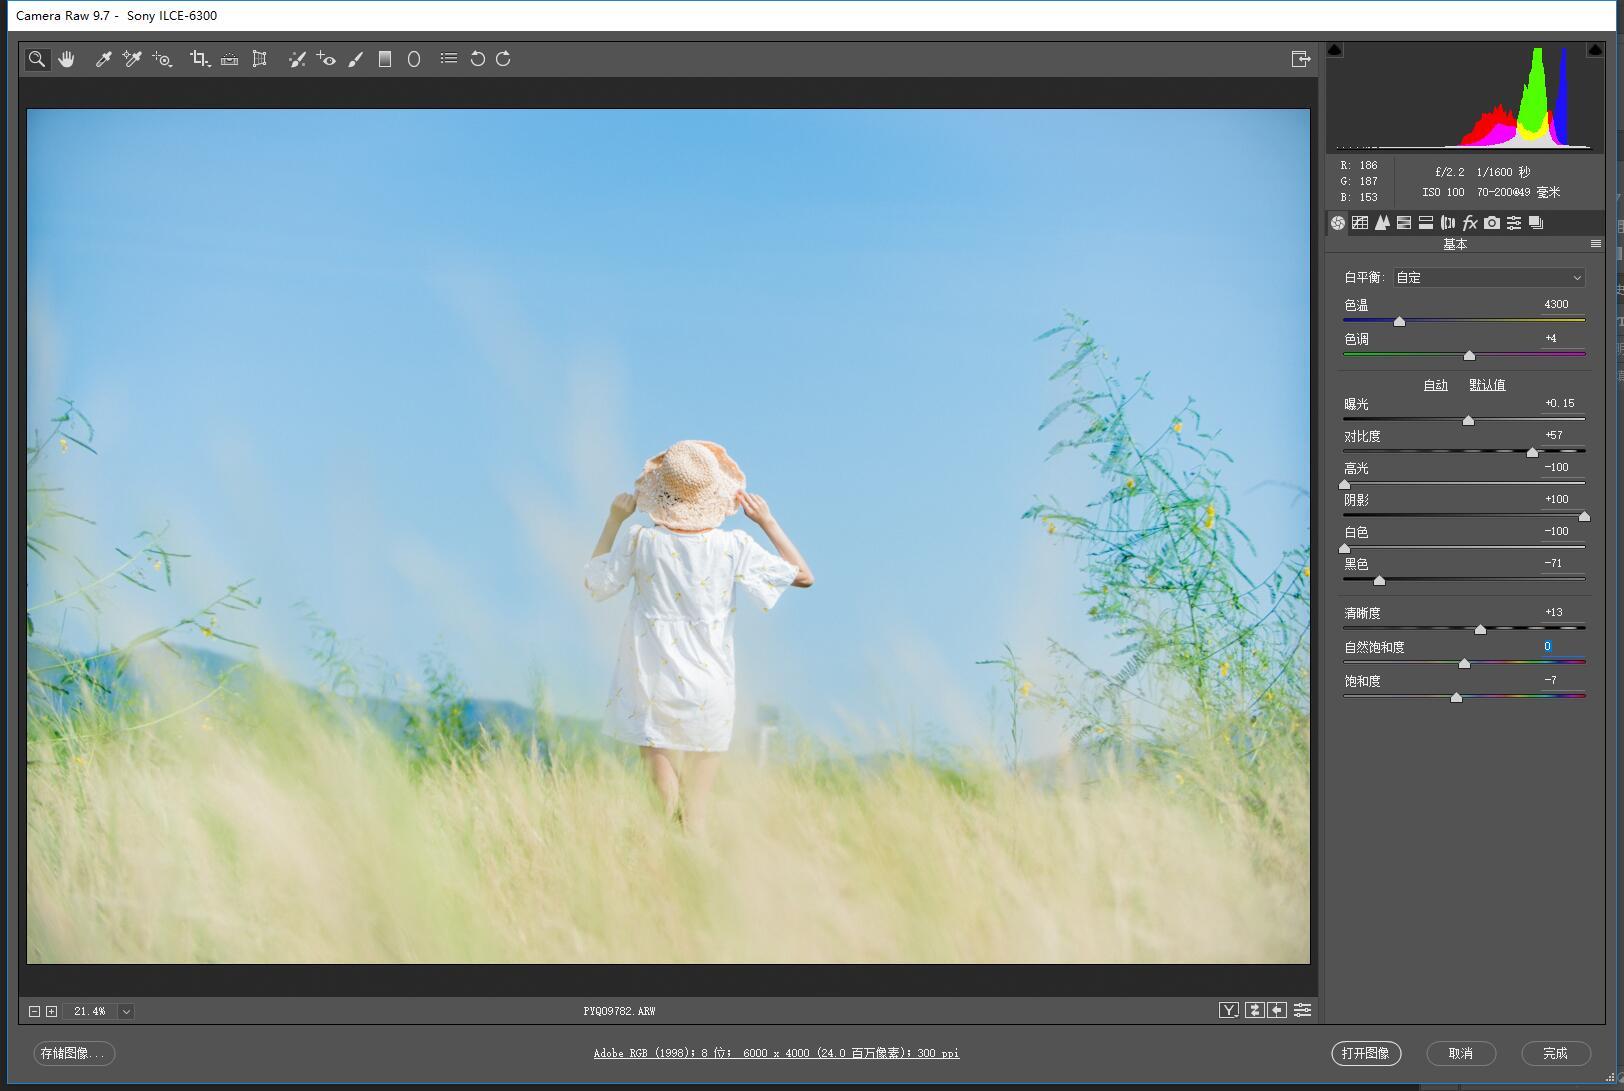This screenshot has width=1624, height=1091.
Task: Open the Presets panel tab
Action: (x=1514, y=223)
